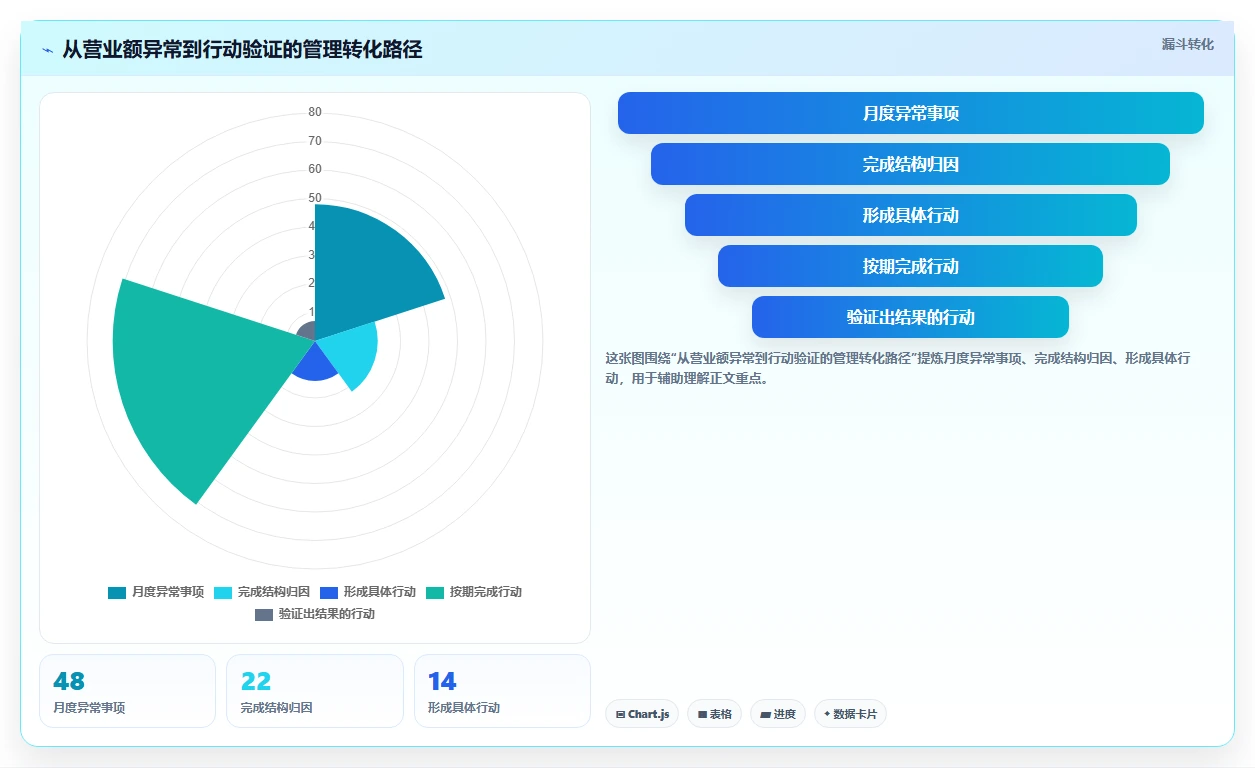Click the 按期完成行动 funnel bar
The height and width of the screenshot is (768, 1255).
(911, 266)
